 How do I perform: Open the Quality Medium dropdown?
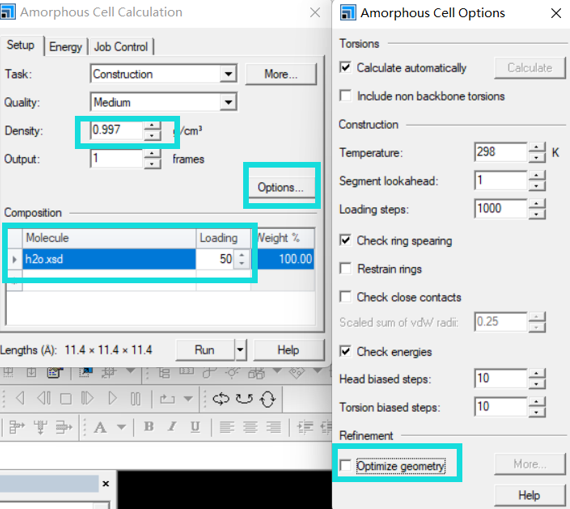pyautogui.click(x=228, y=102)
